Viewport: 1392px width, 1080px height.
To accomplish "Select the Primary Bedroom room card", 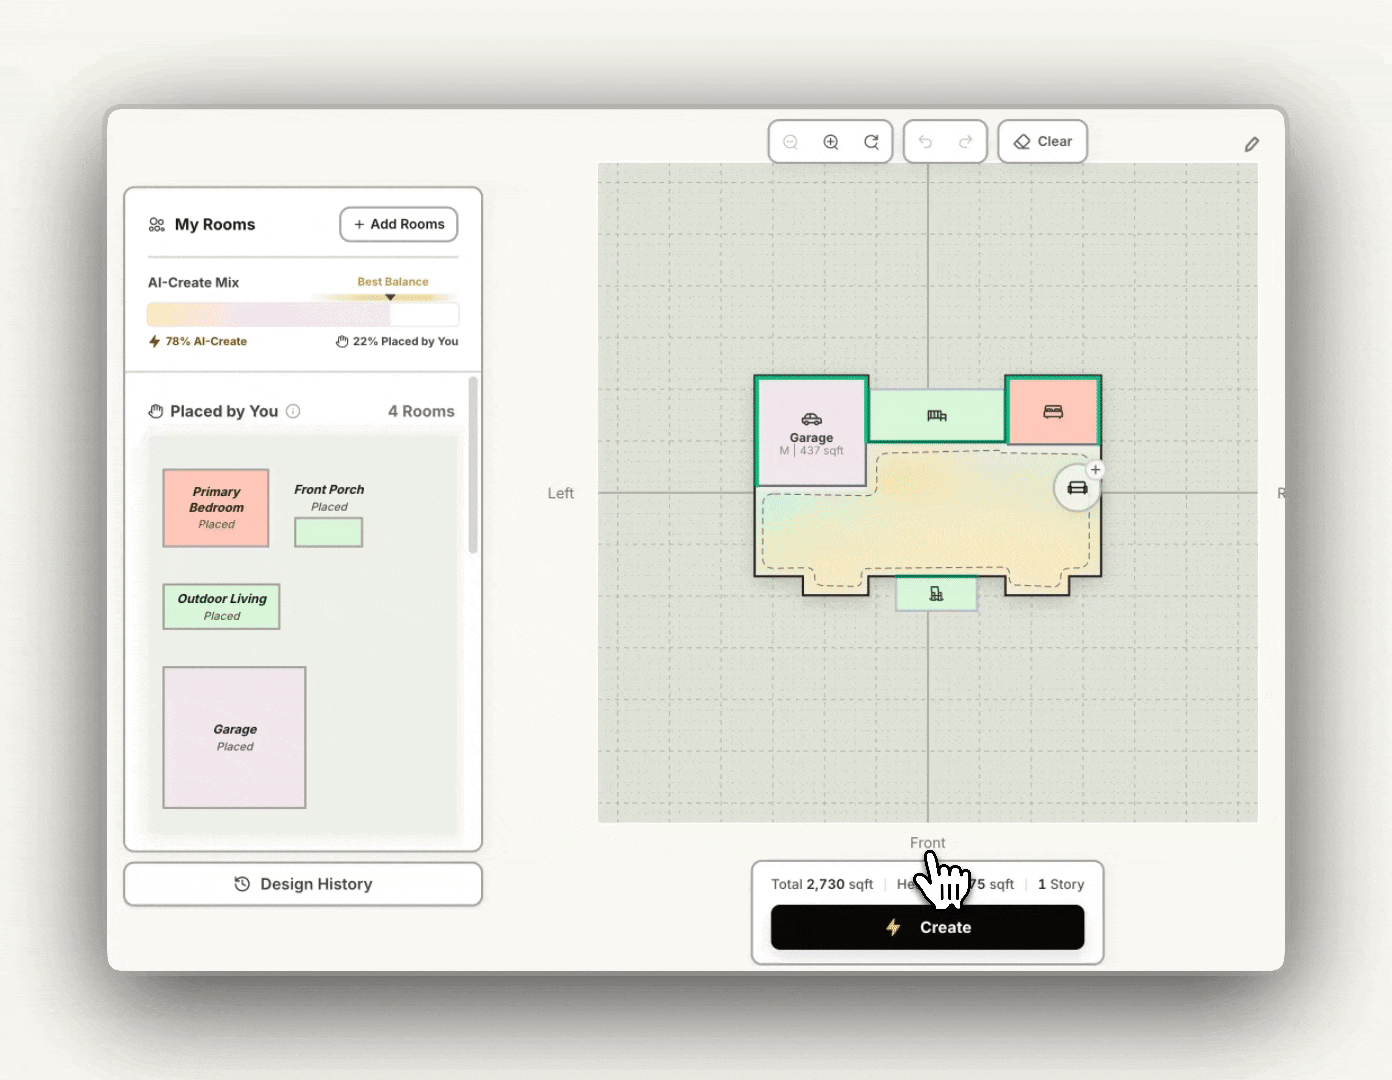I will tap(216, 508).
